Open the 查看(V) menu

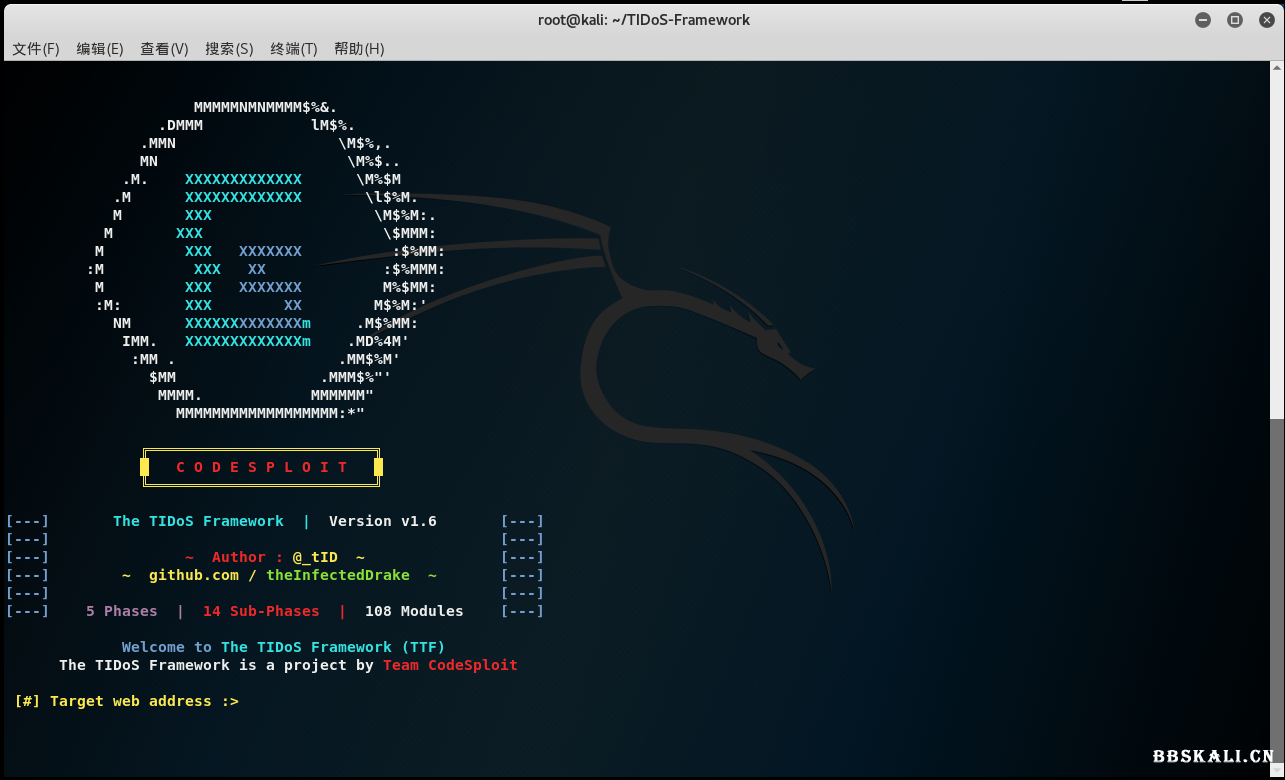coord(164,48)
